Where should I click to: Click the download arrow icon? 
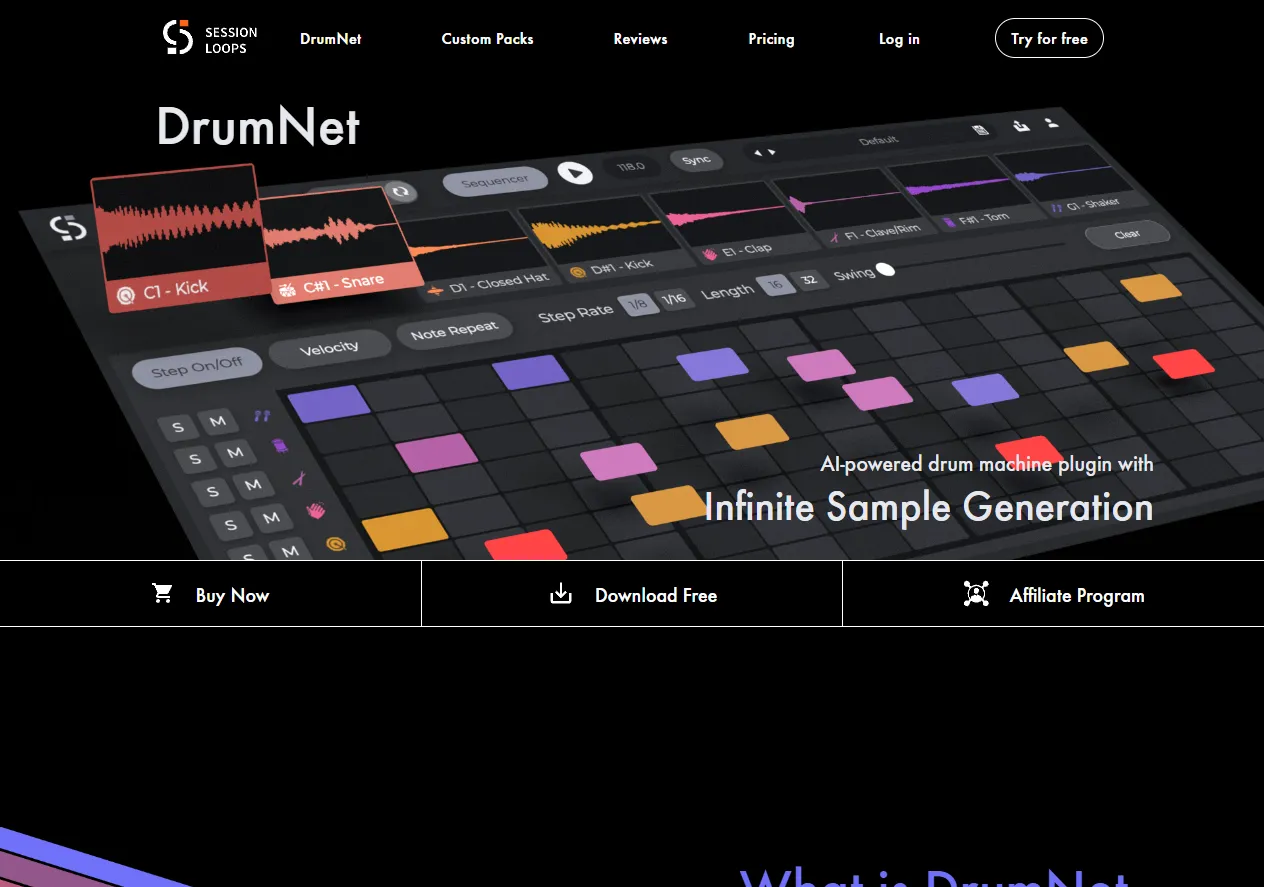(x=561, y=594)
